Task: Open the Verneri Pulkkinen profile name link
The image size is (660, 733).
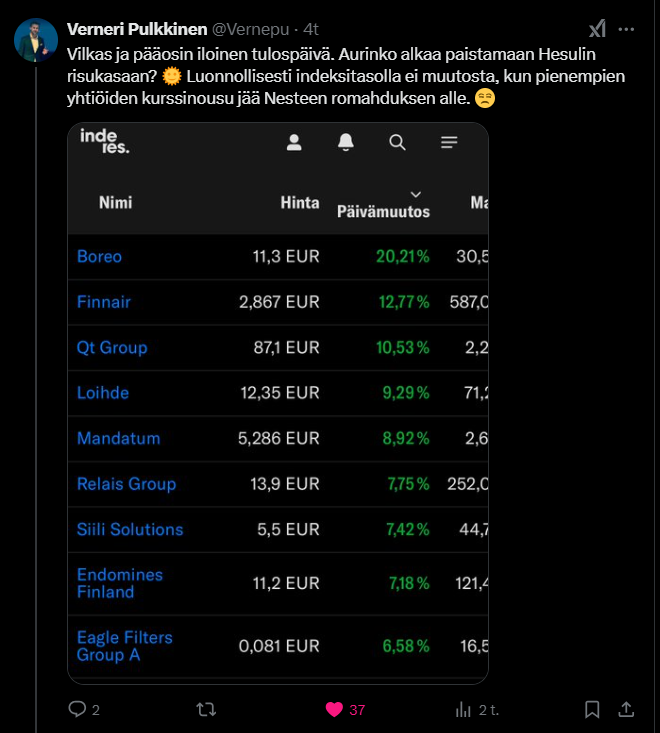Action: coord(137,28)
